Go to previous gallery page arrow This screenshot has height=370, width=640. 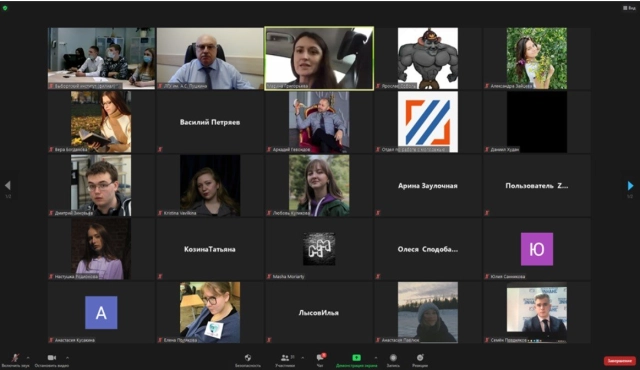pos(8,186)
